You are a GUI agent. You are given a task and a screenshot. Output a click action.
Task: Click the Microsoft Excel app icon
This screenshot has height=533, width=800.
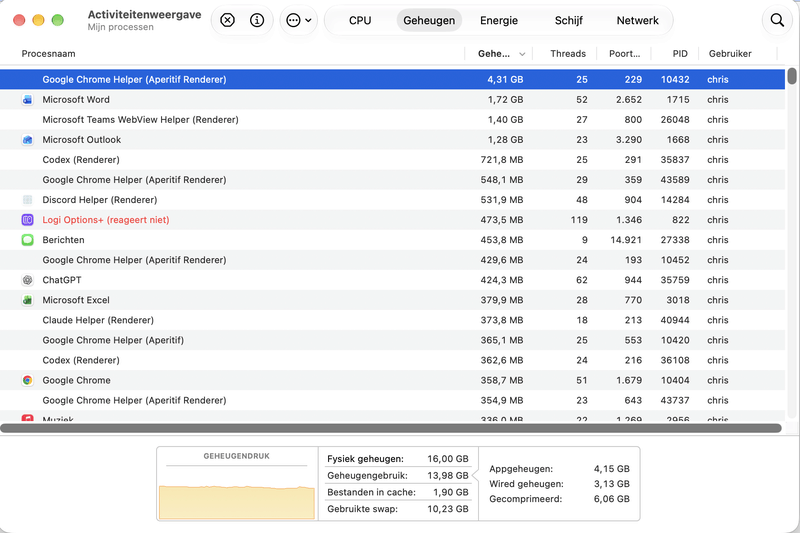[x=28, y=300]
